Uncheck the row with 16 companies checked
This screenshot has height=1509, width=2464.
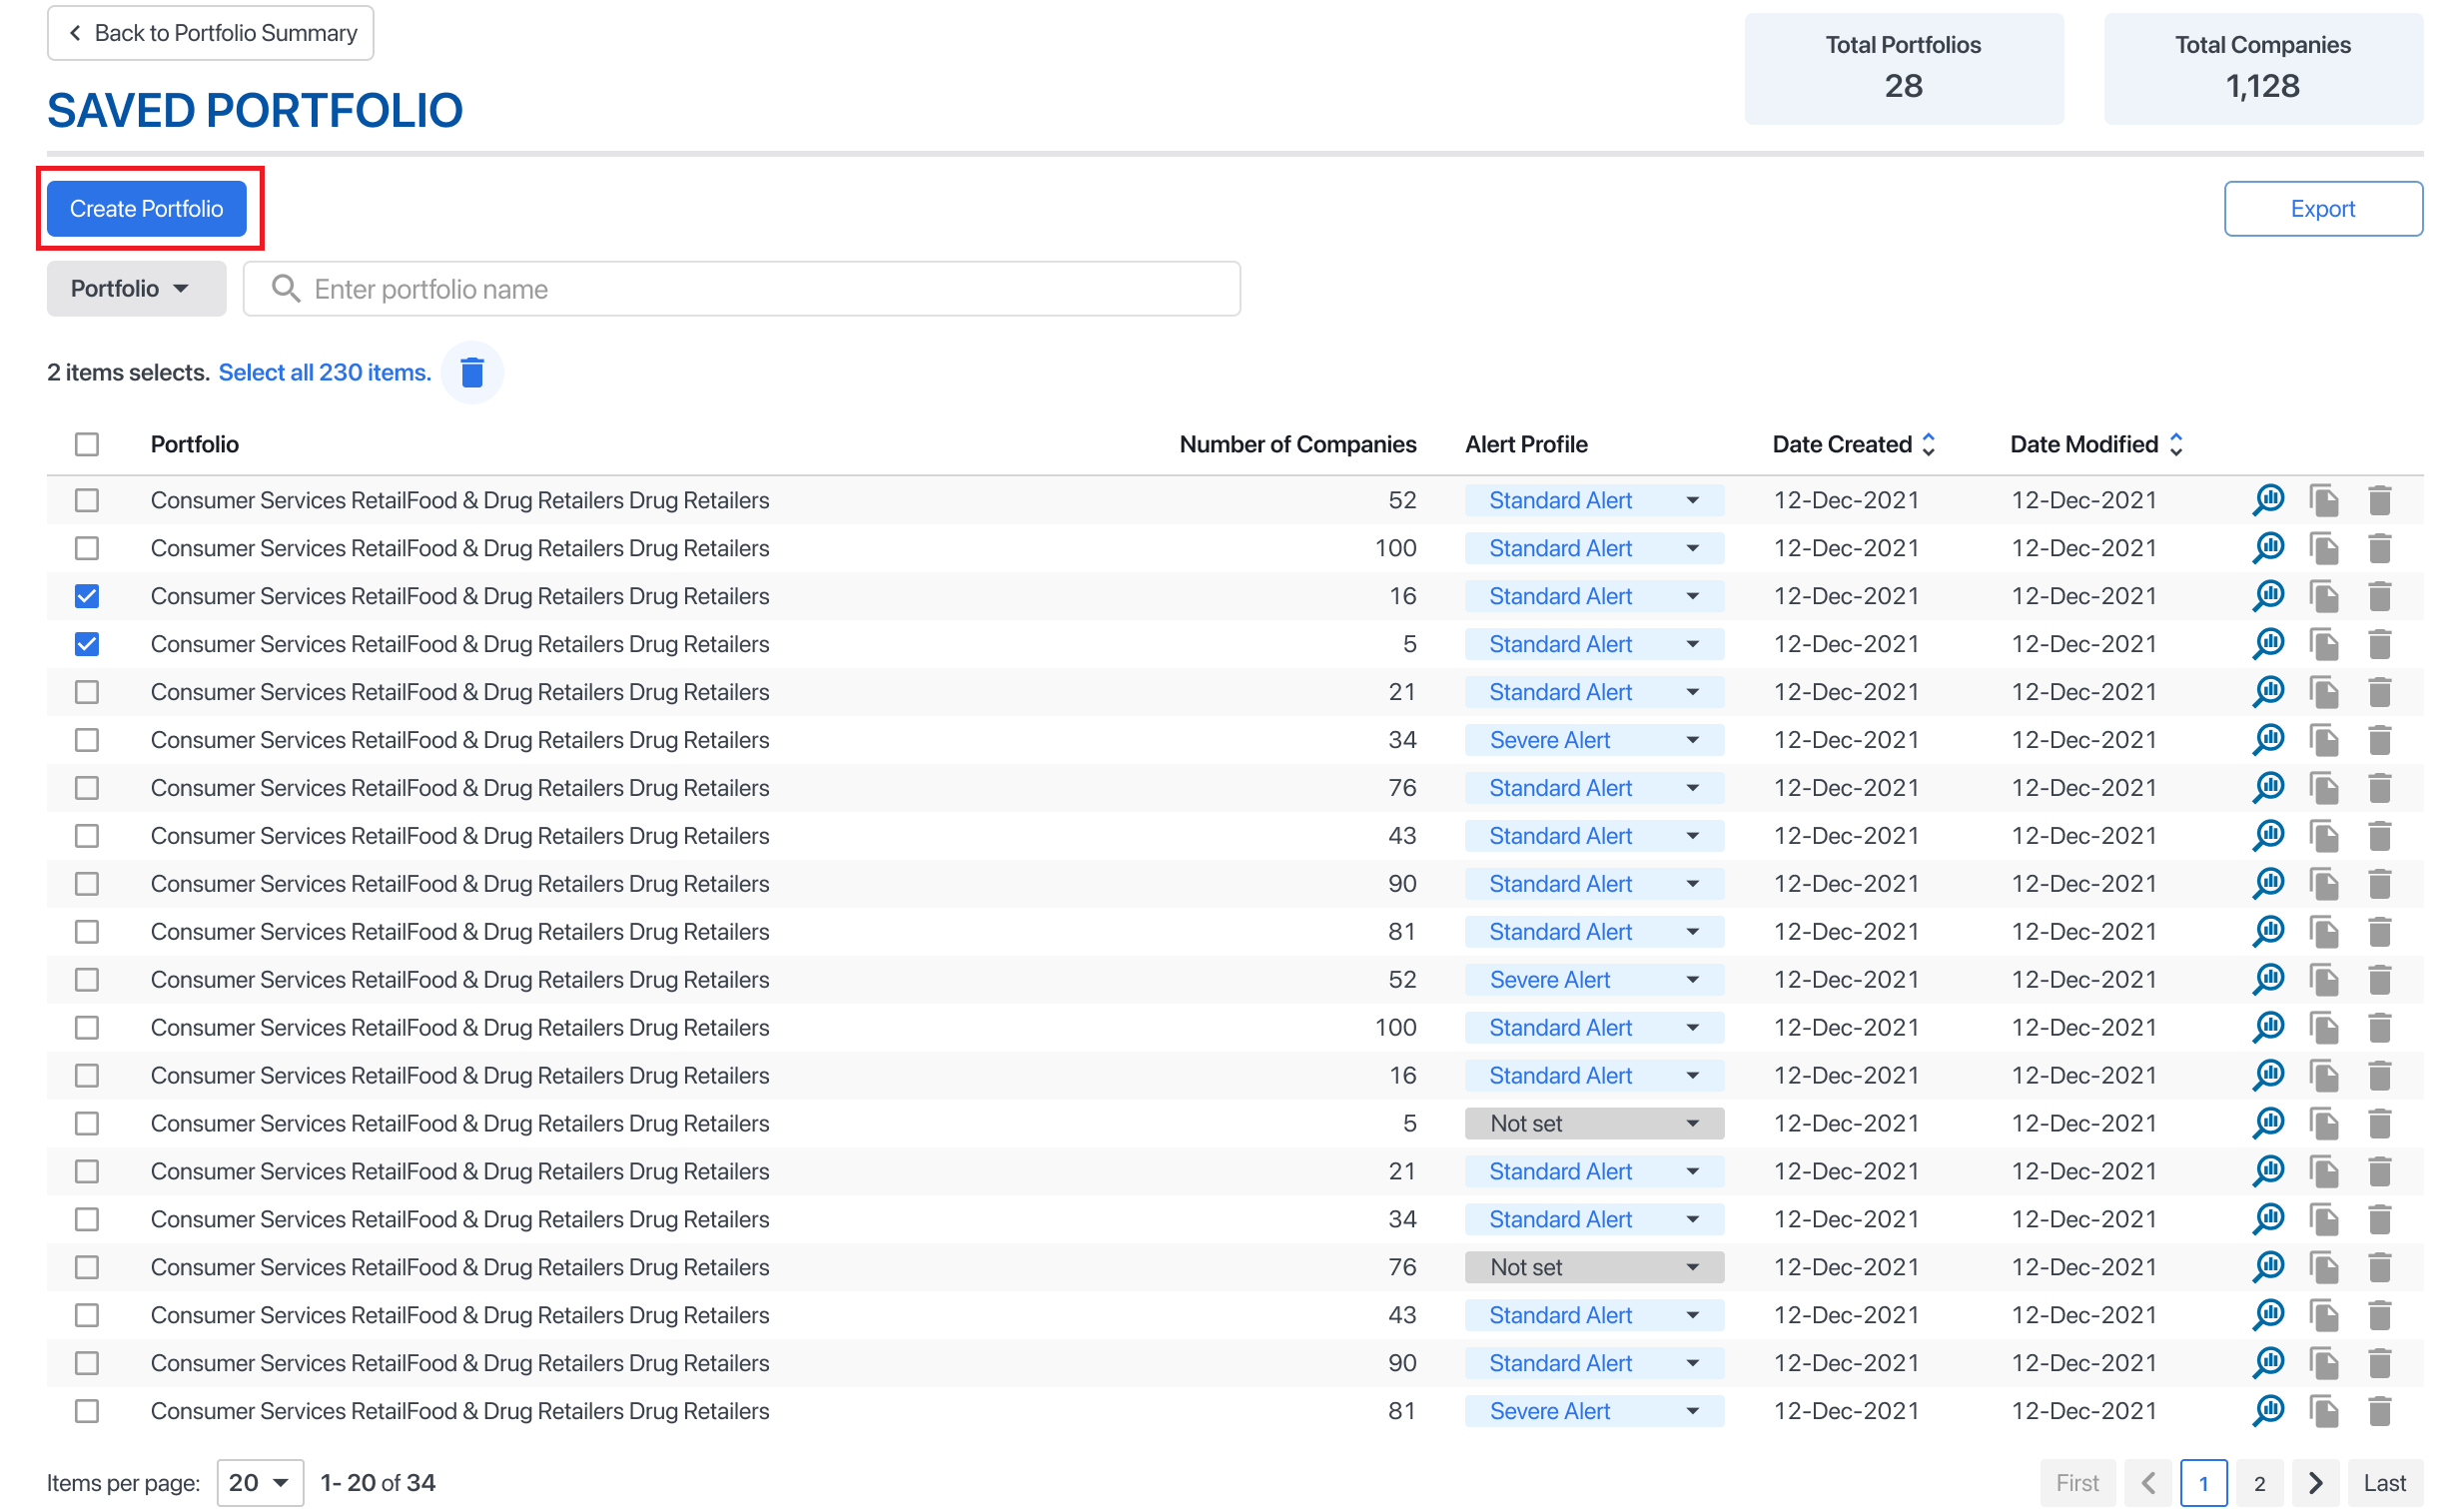(x=87, y=596)
